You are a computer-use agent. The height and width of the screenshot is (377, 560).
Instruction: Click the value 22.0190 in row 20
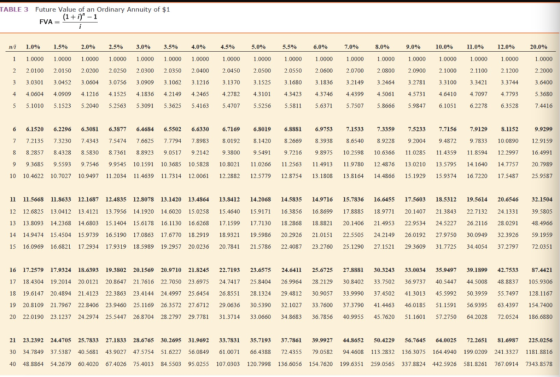pyautogui.click(x=33, y=317)
